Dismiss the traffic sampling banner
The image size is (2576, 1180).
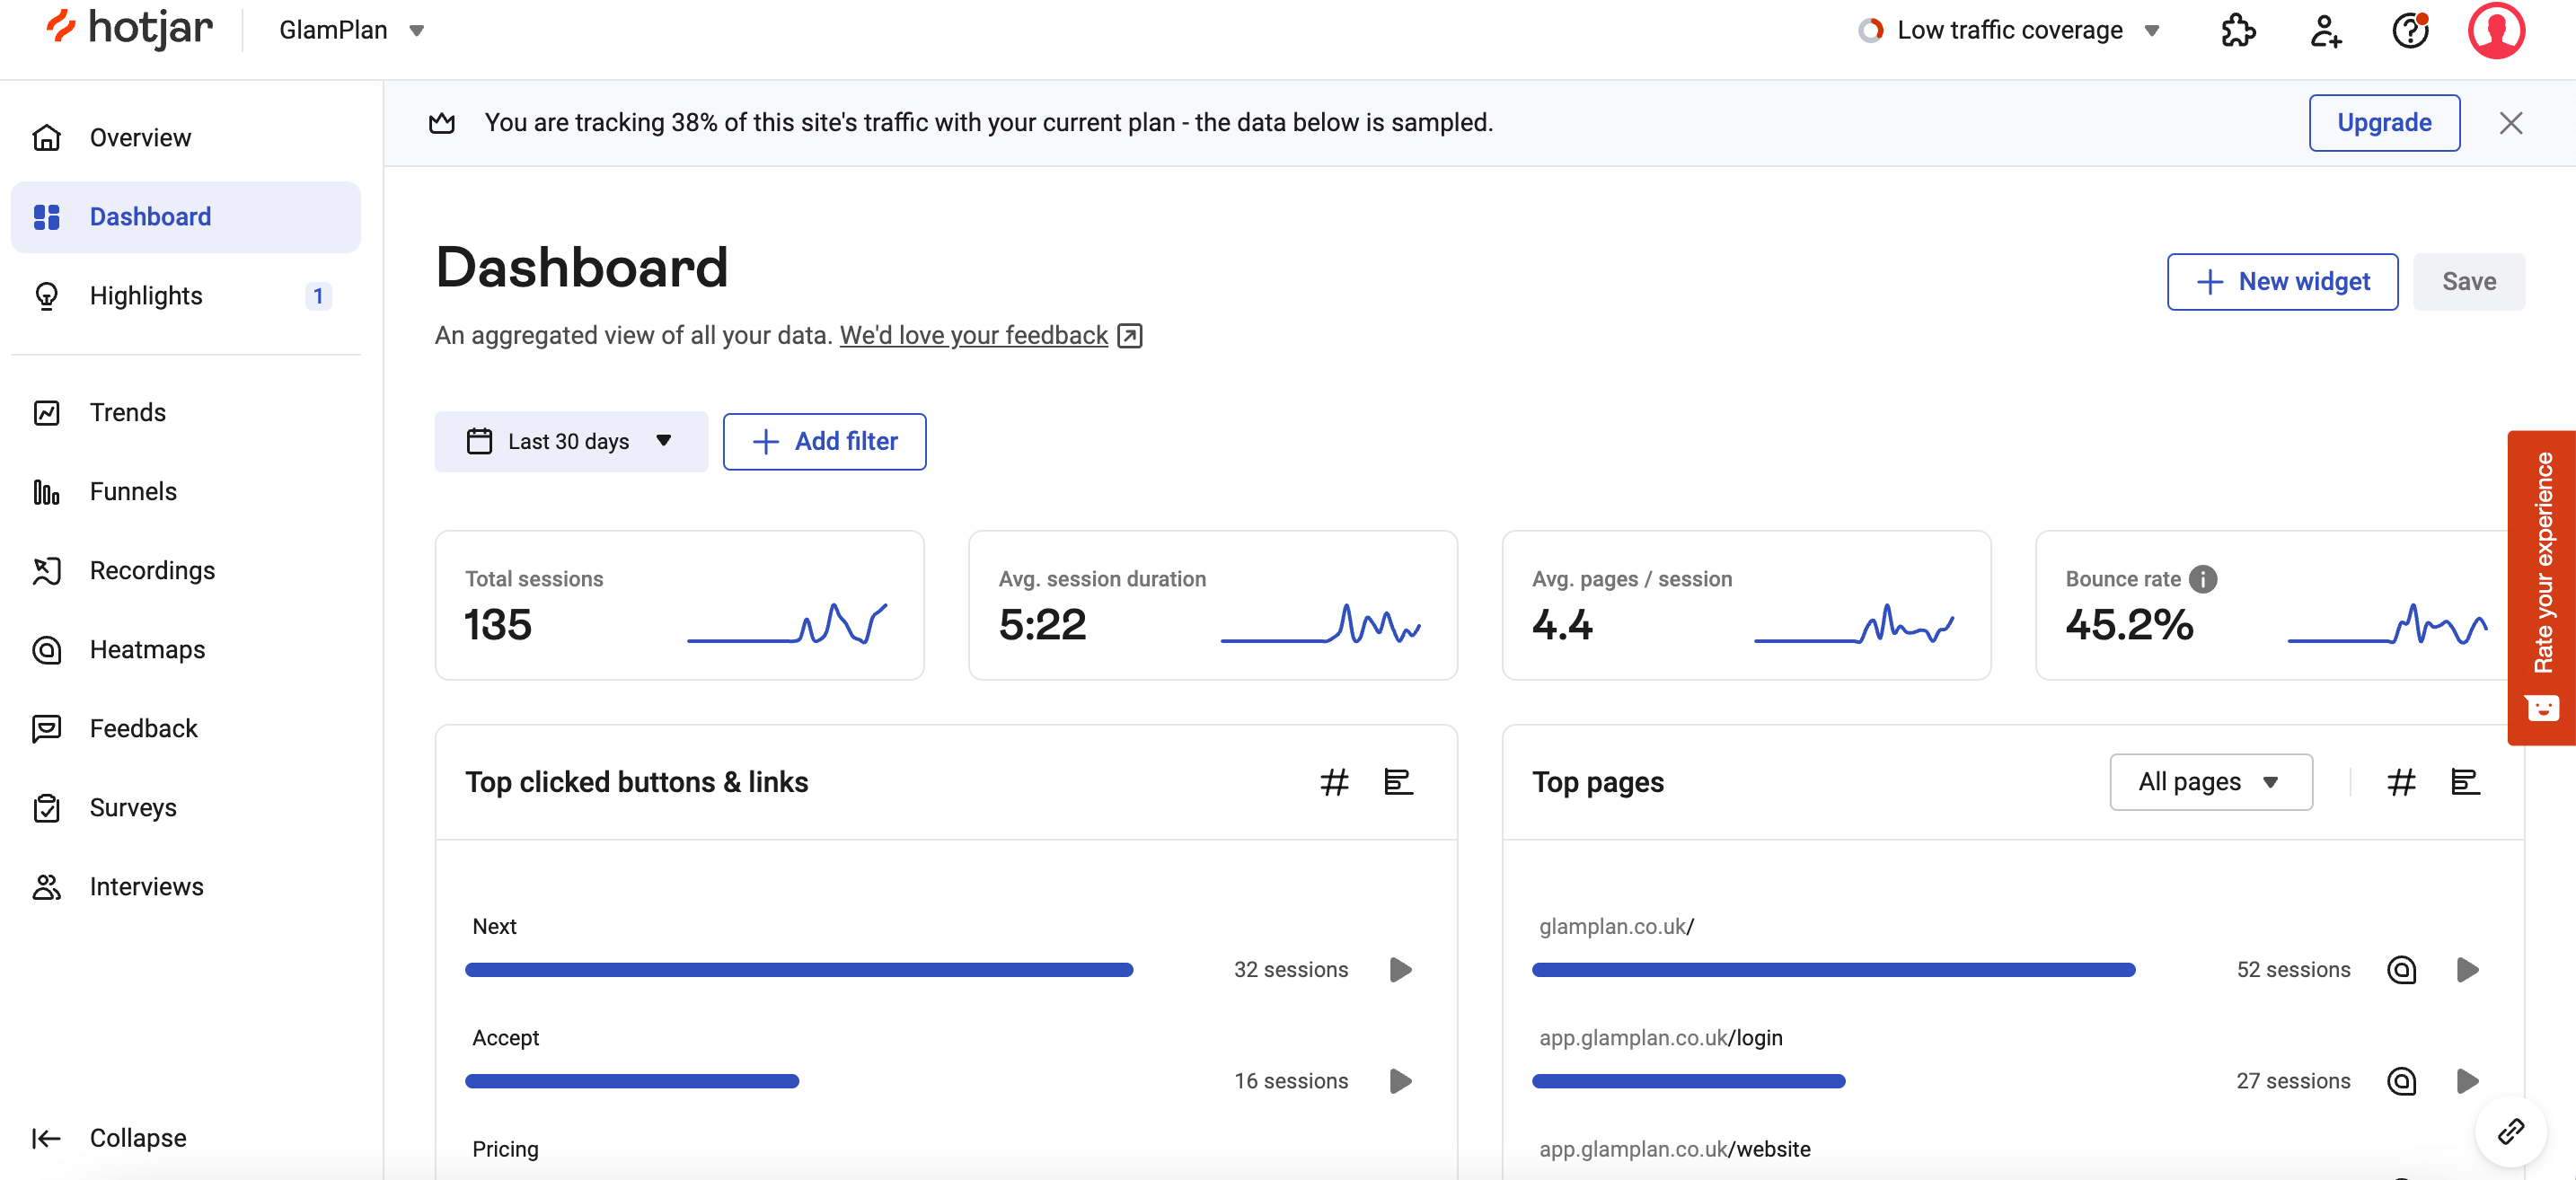pos(2510,123)
